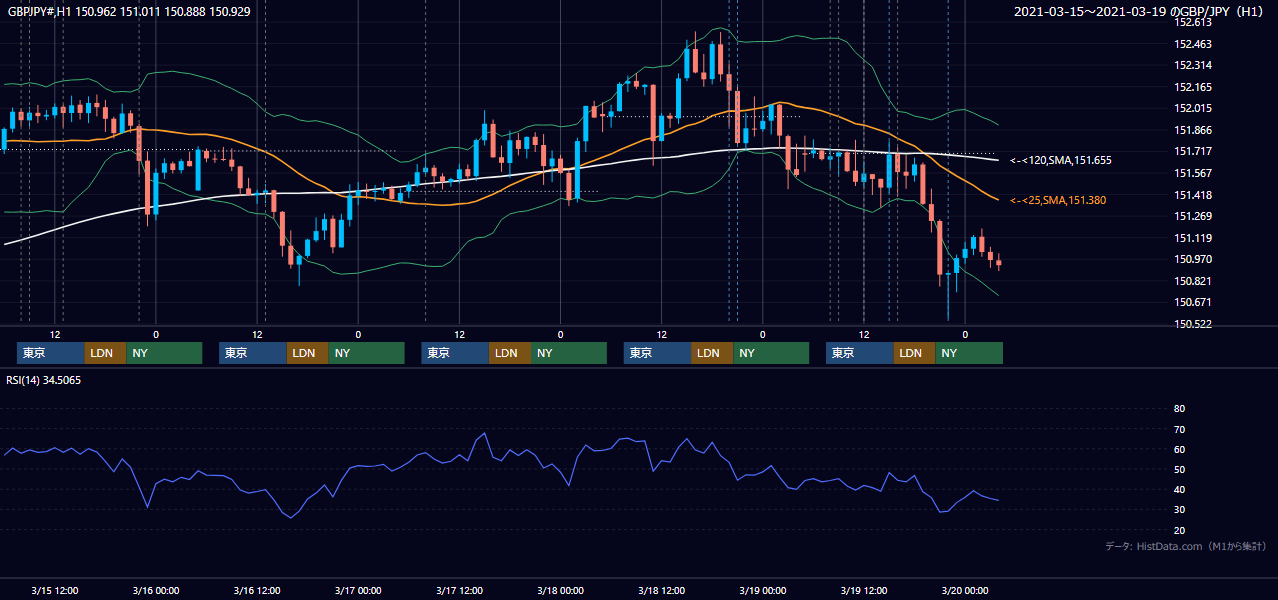Click price axis value 151.567
The width and height of the screenshot is (1278, 600).
1193,173
